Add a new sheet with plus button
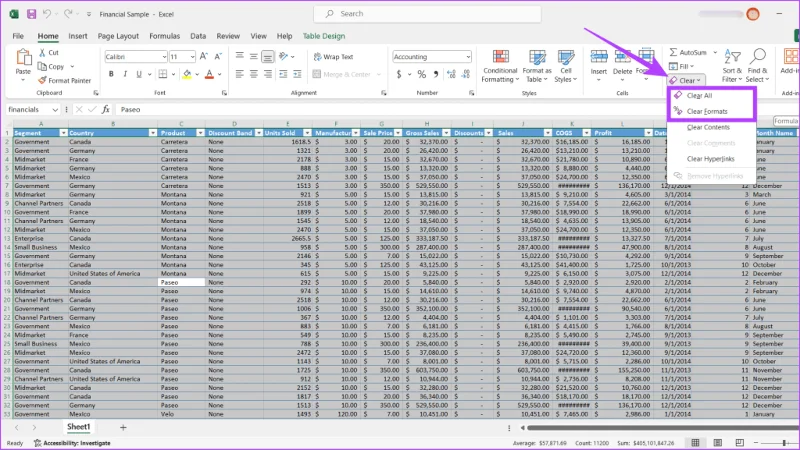The image size is (800, 450). point(123,428)
